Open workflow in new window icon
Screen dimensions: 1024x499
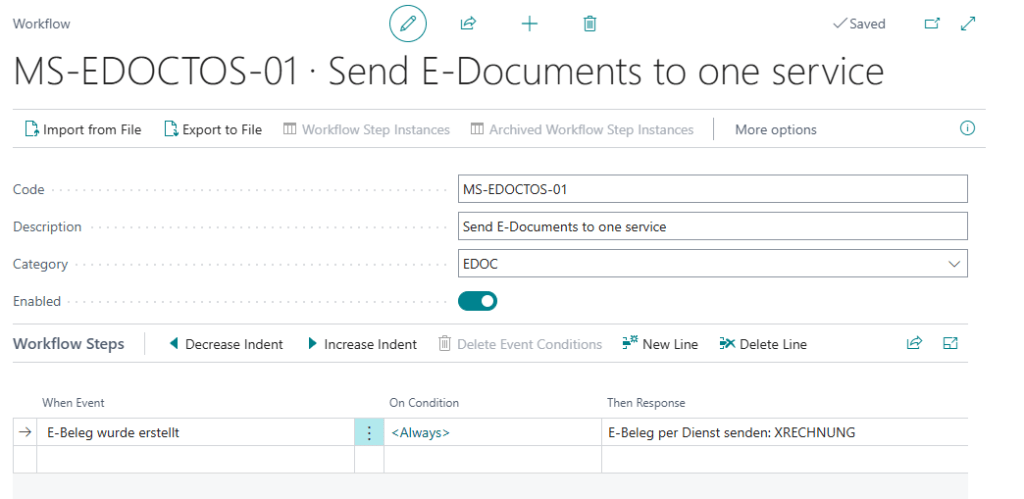(x=932, y=24)
